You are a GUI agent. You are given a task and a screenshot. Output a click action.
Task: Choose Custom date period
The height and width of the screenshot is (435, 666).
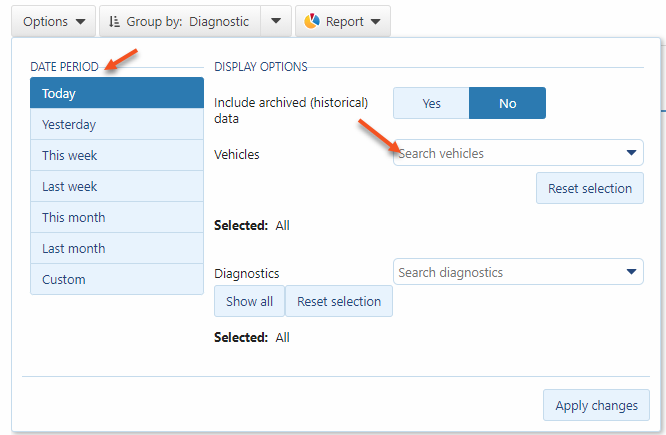pyautogui.click(x=117, y=280)
